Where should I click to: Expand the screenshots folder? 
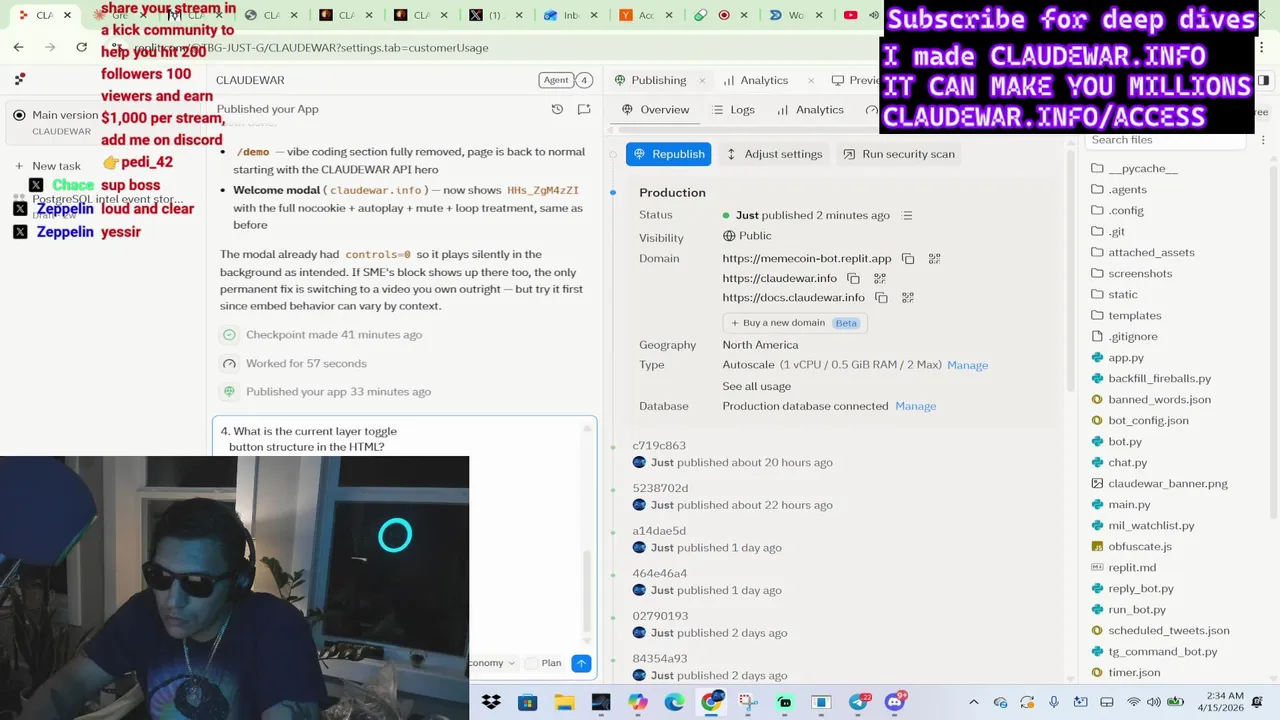point(1131,274)
